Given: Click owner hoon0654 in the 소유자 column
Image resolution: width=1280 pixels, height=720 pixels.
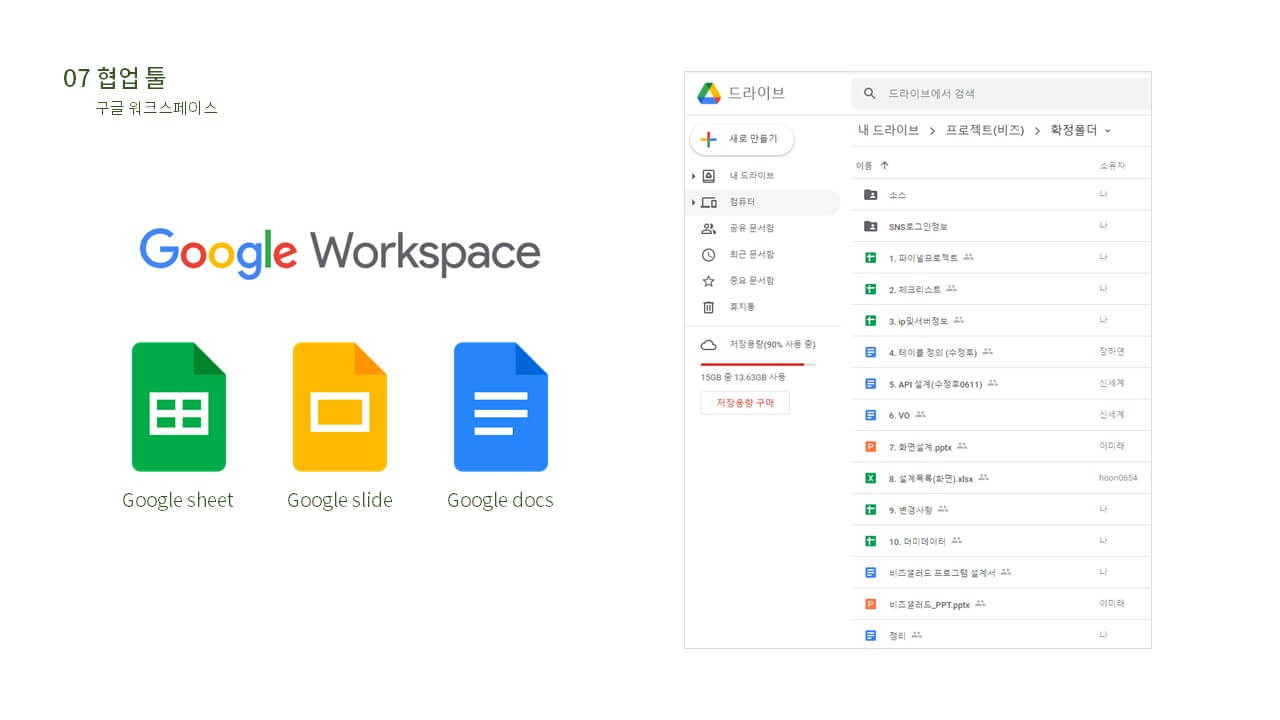Looking at the screenshot, I should coord(1117,478).
